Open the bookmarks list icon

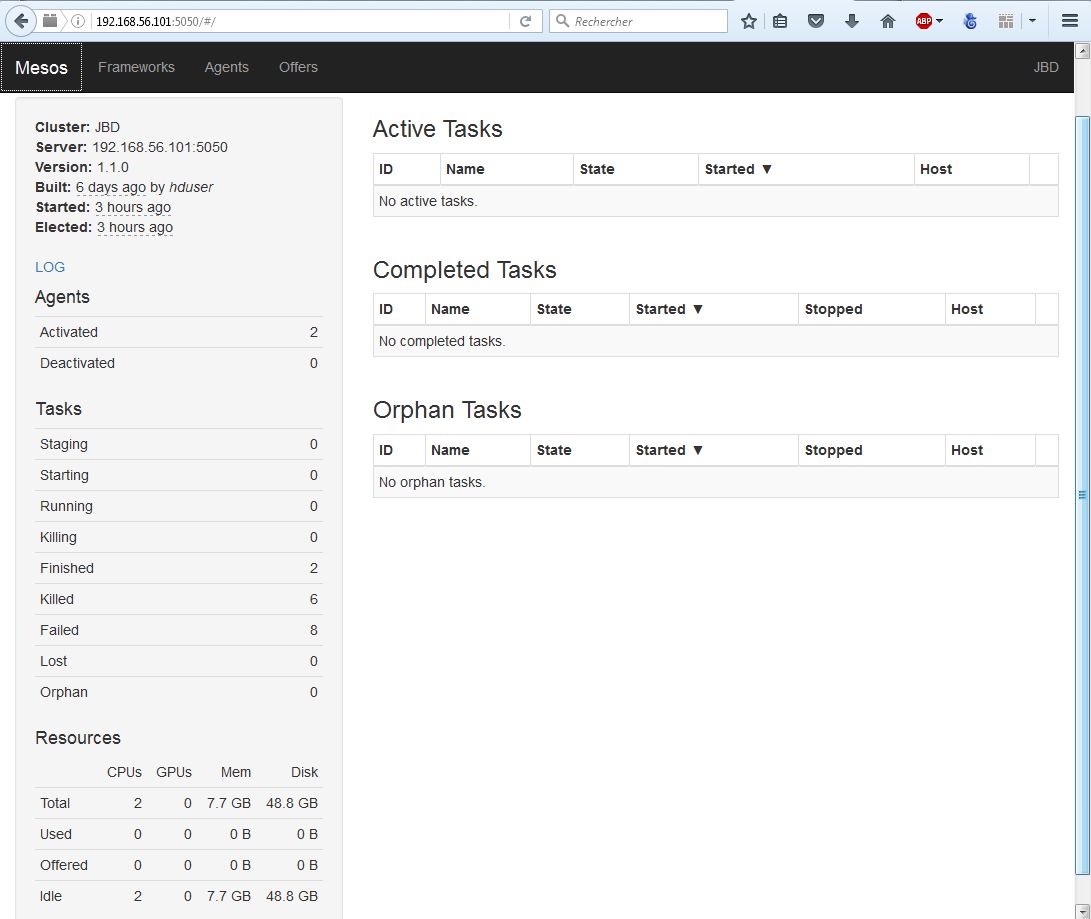tap(780, 21)
